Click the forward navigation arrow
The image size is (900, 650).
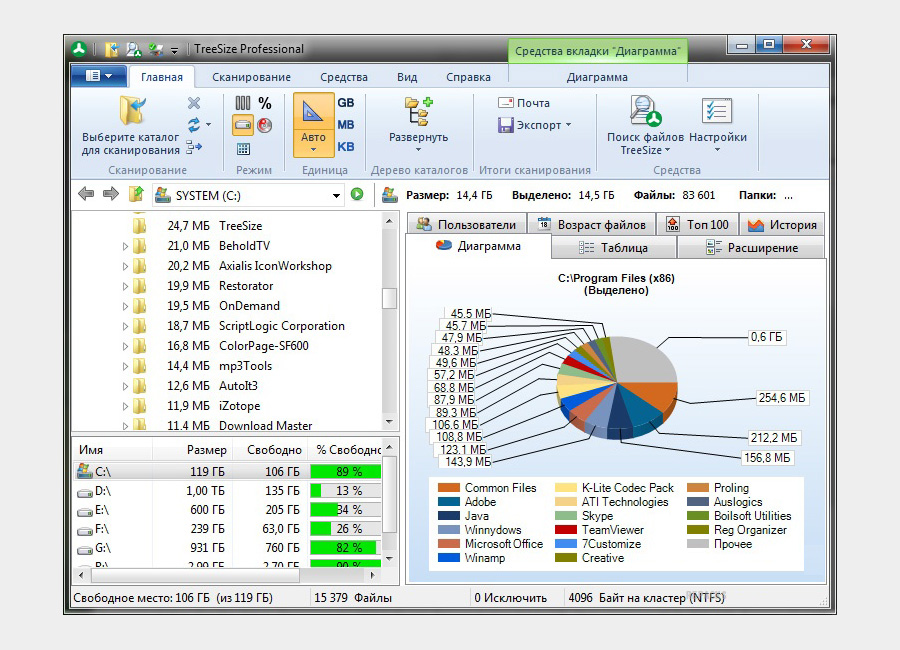click(111, 194)
